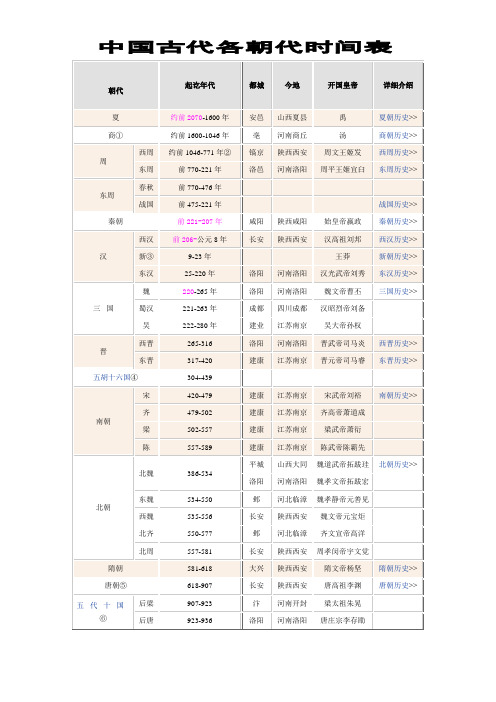The height and width of the screenshot is (702, 496).
Task: Select the 起讫年代 column header
Action: click(200, 85)
